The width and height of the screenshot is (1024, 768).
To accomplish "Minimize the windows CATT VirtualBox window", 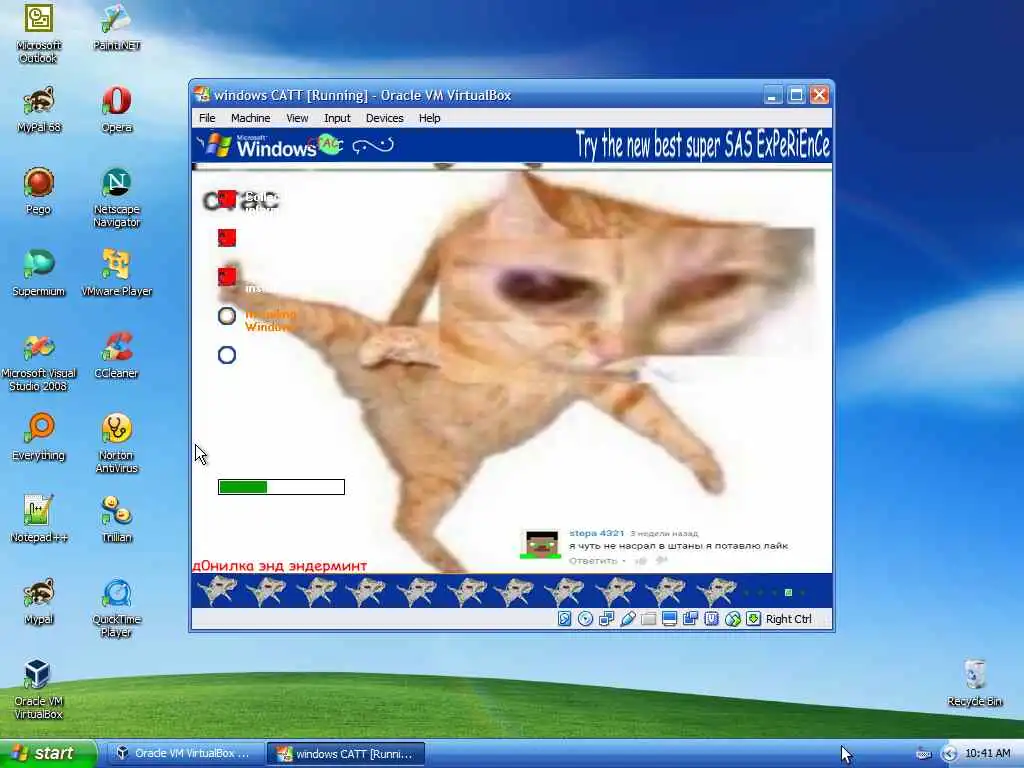I will coord(773,95).
